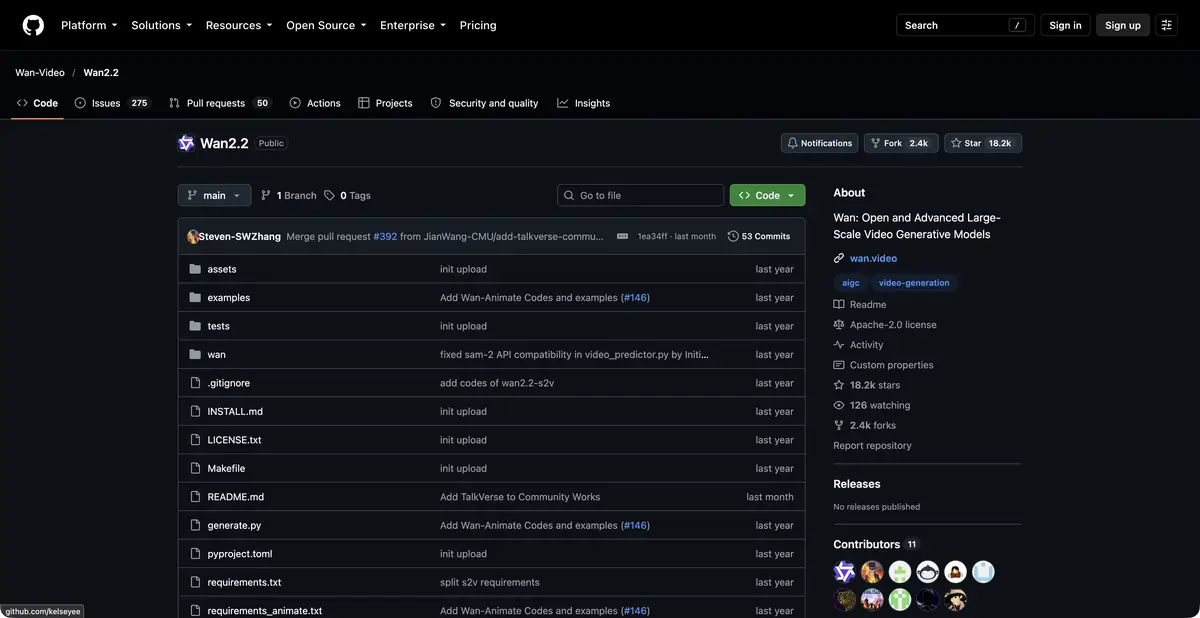Click the README.md file icon
The height and width of the screenshot is (618, 1200).
[x=195, y=497]
